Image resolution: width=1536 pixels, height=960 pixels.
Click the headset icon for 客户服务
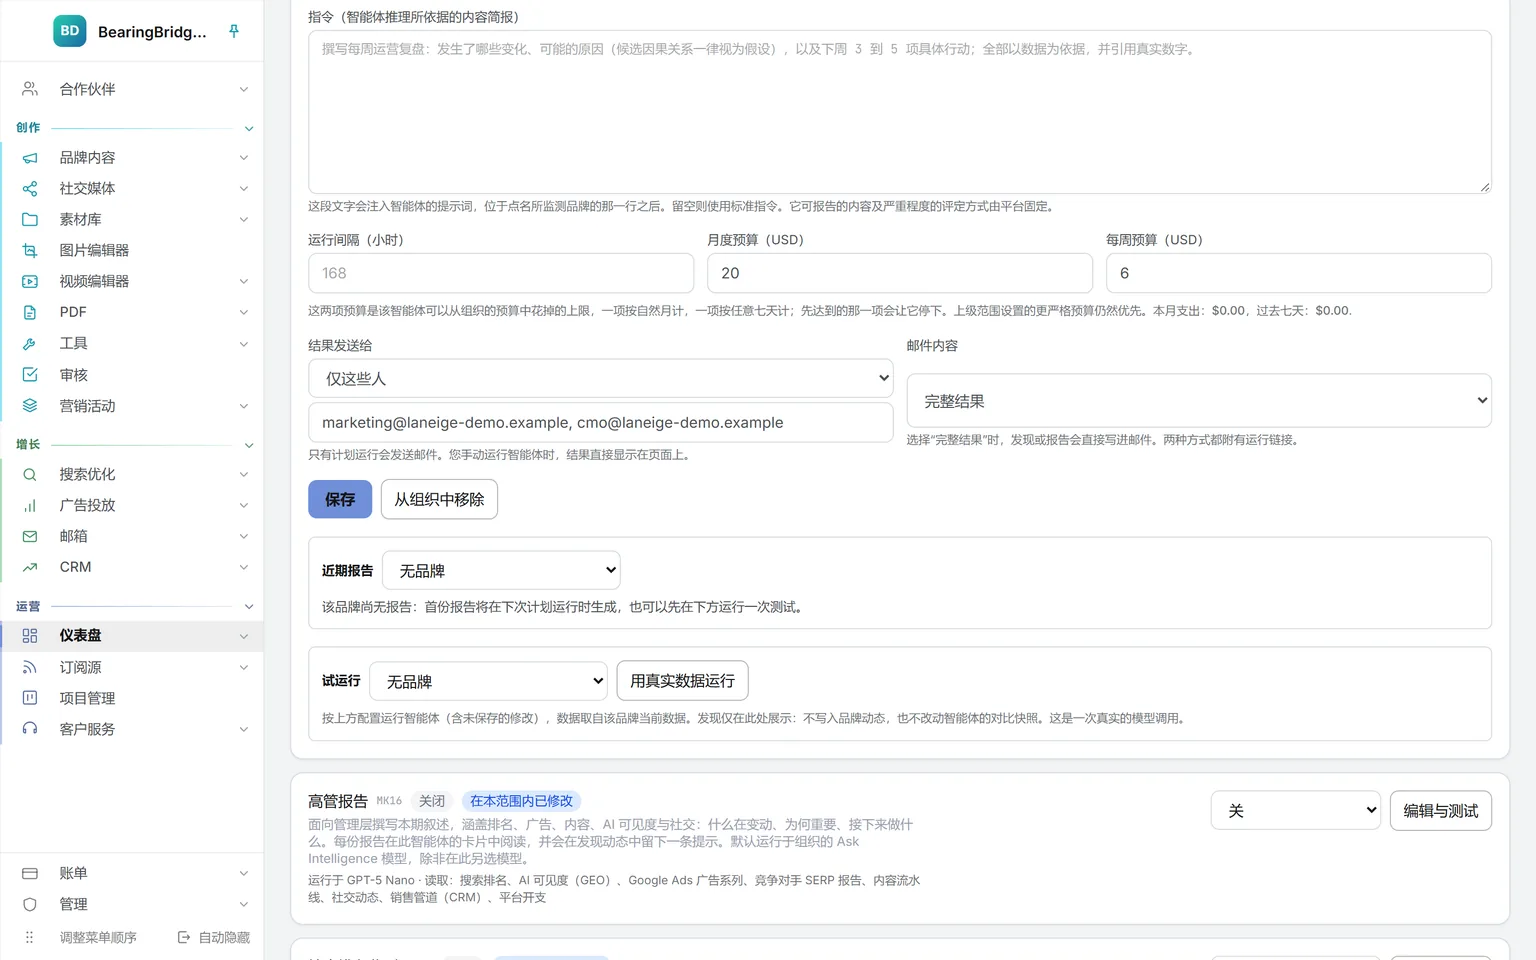coord(30,729)
